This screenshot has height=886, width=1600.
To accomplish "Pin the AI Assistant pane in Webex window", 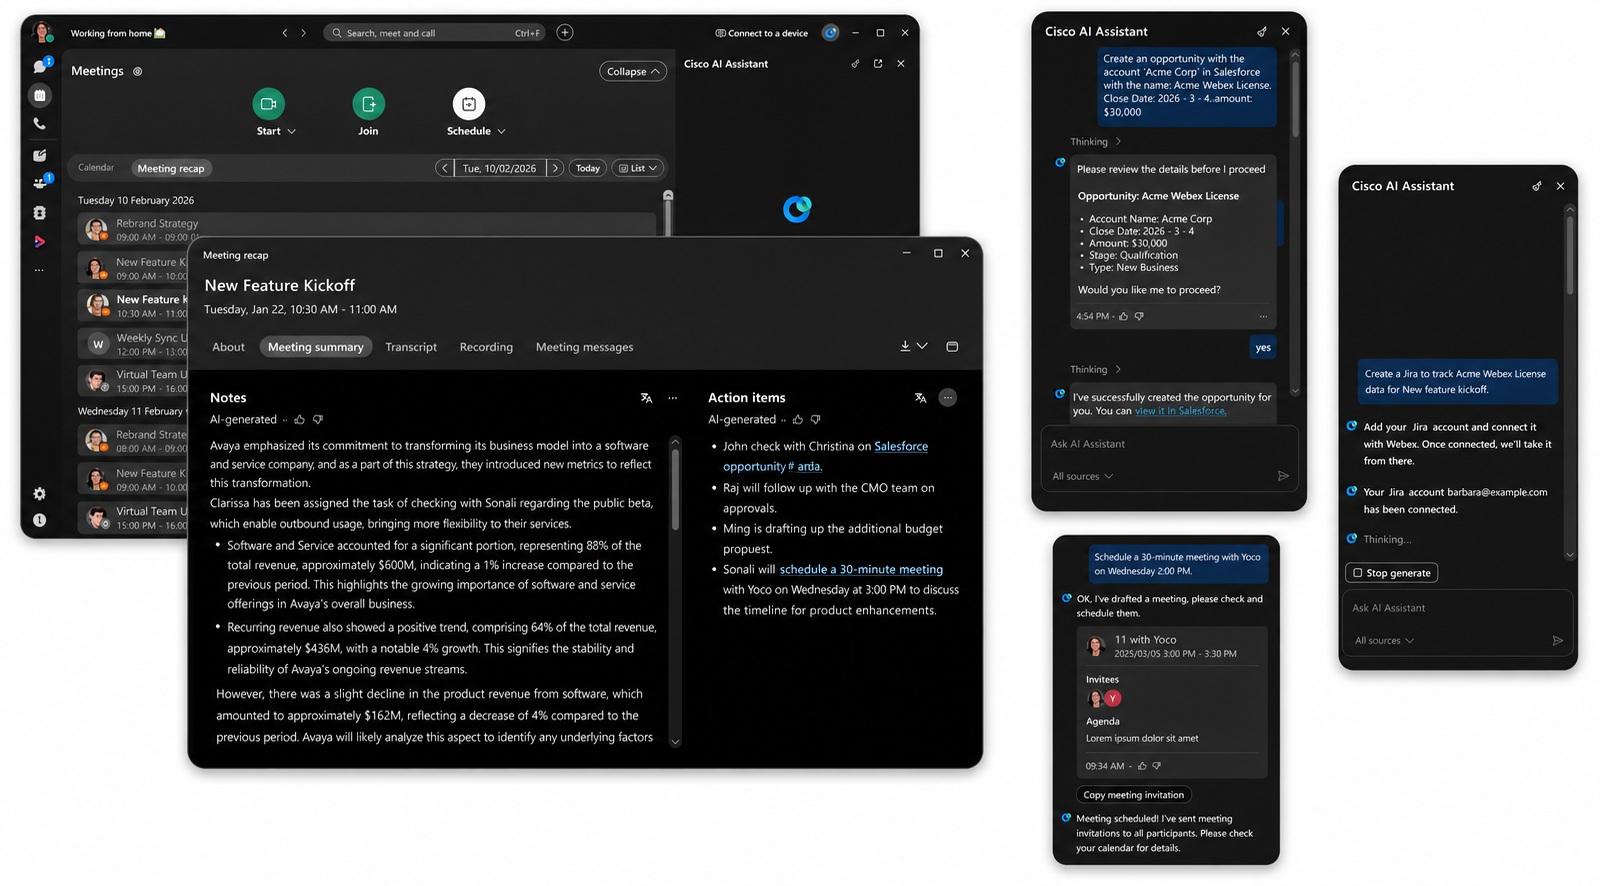I will pos(855,63).
